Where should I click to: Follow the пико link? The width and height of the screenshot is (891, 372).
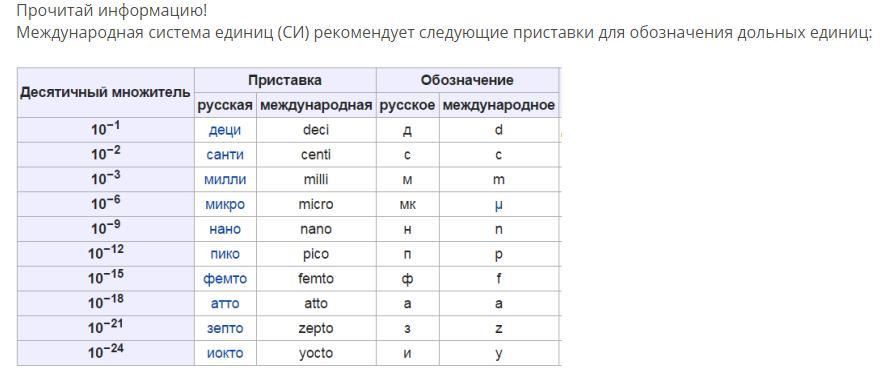[x=225, y=254]
